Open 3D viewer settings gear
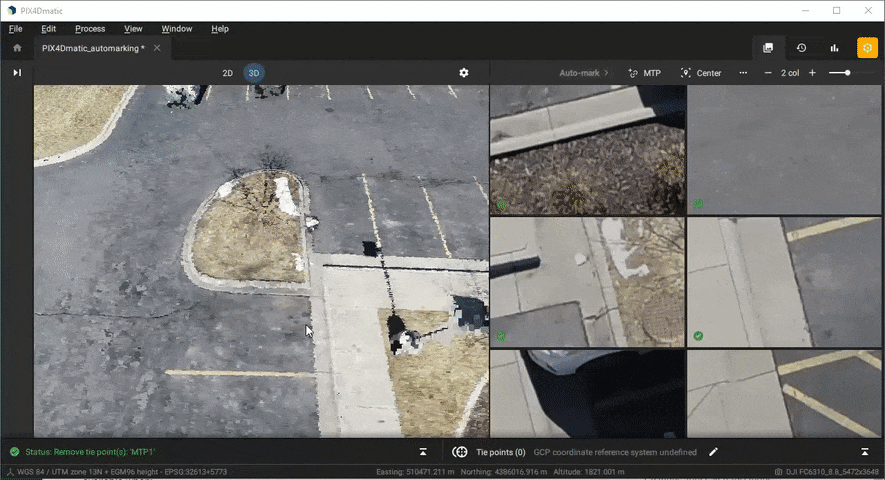Viewport: 885px width, 480px height. pos(464,73)
